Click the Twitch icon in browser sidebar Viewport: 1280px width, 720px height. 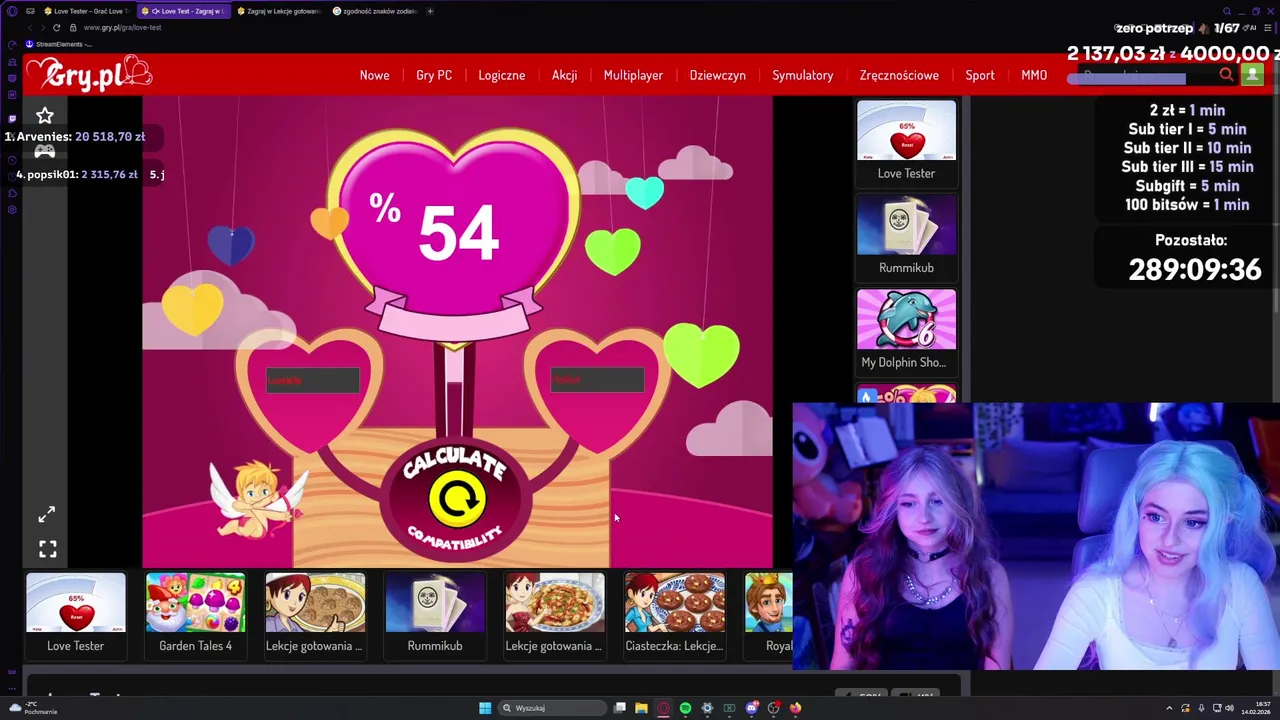pyautogui.click(x=12, y=118)
